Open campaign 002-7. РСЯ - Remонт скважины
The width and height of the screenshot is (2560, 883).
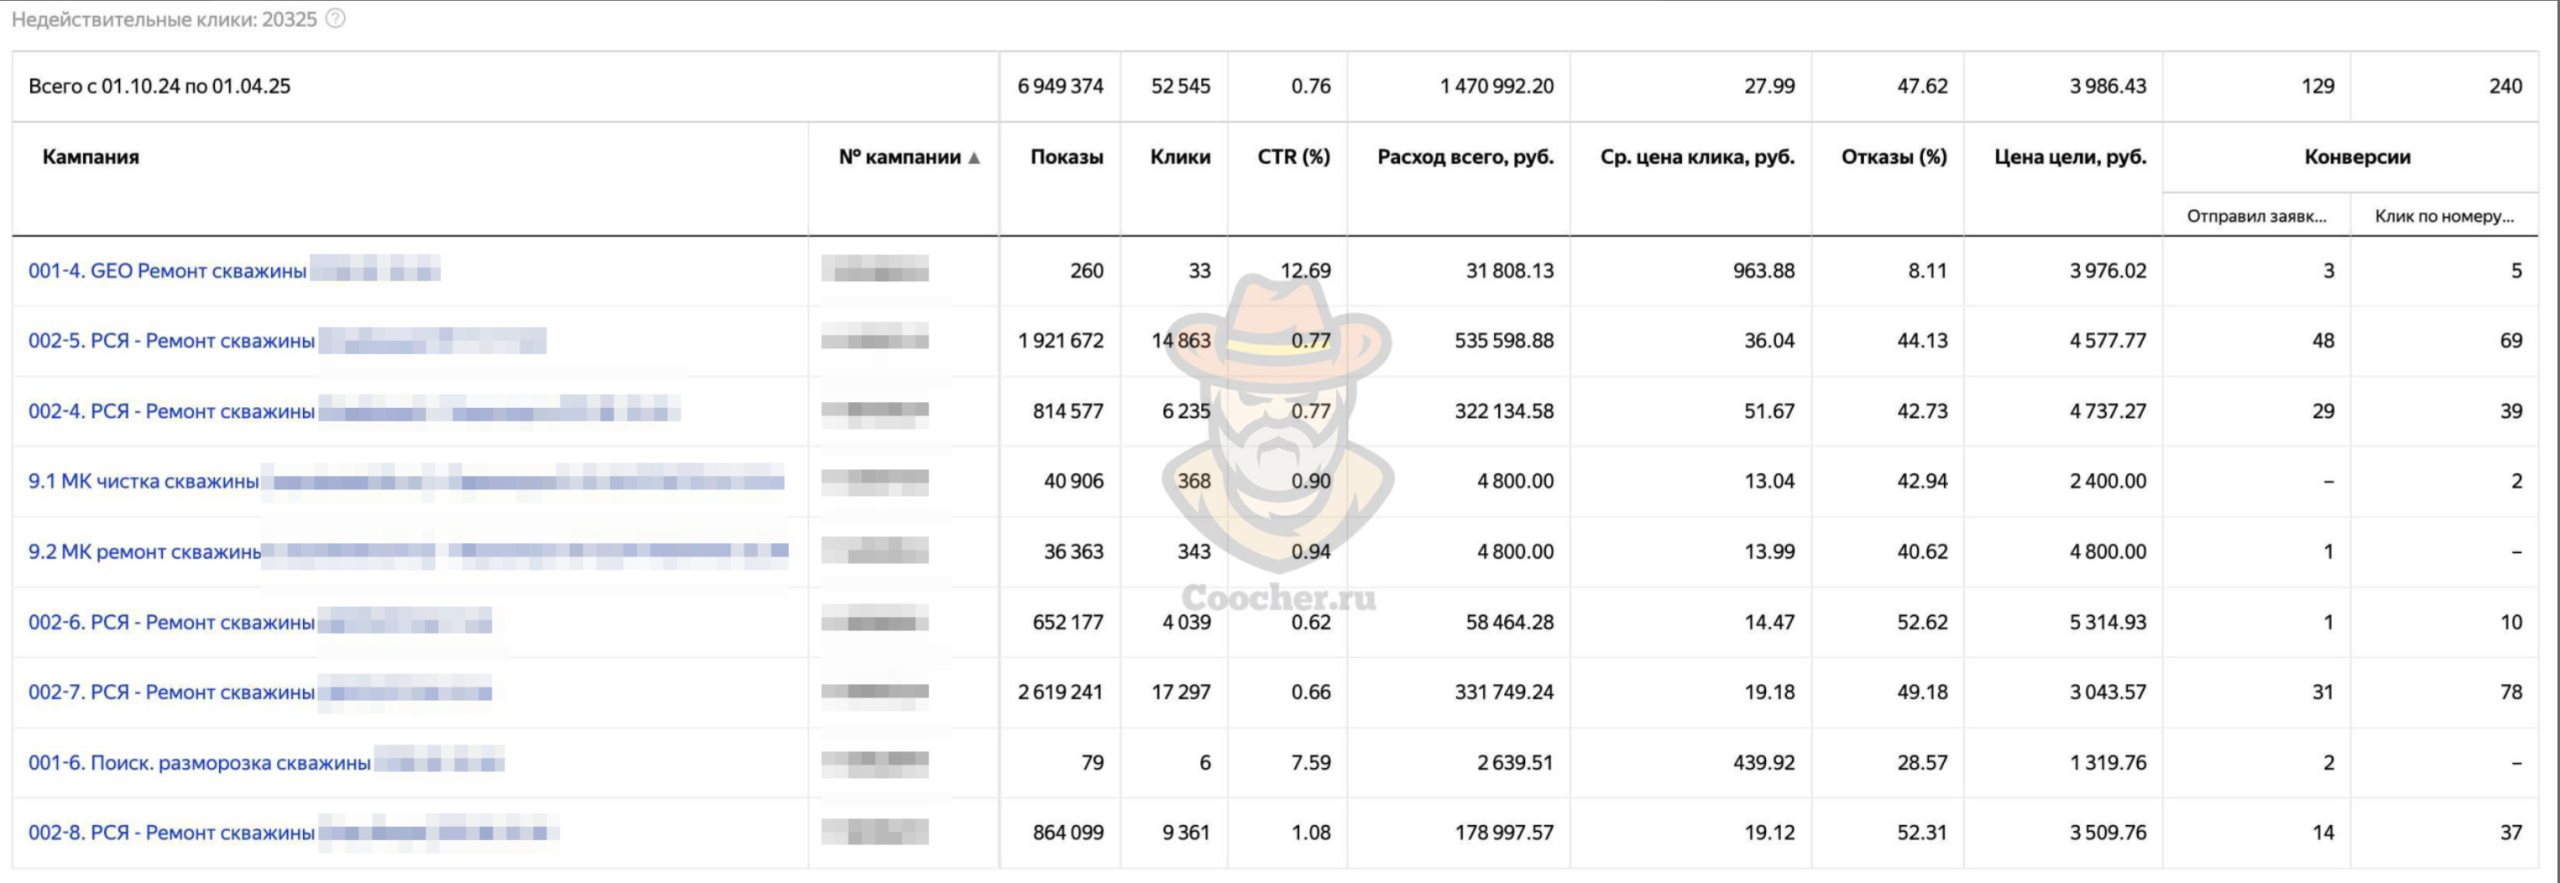pos(171,692)
